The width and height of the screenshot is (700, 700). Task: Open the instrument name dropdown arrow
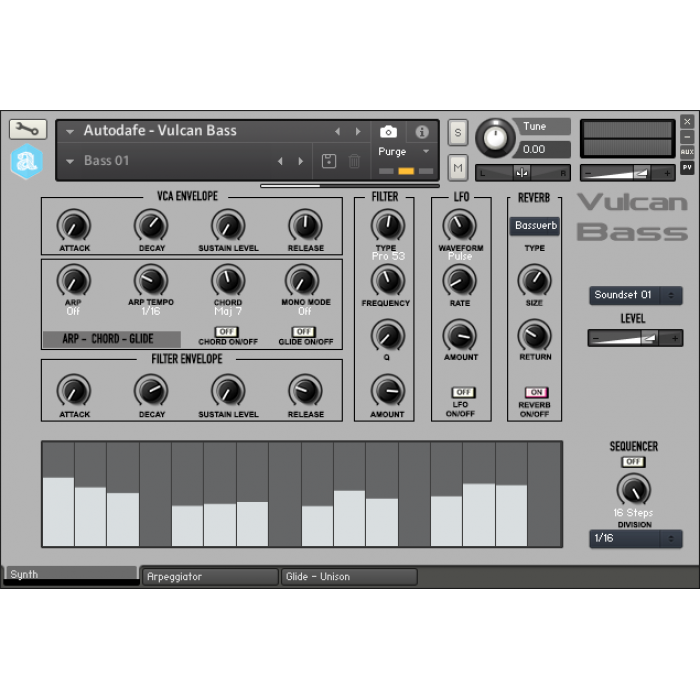click(70, 132)
